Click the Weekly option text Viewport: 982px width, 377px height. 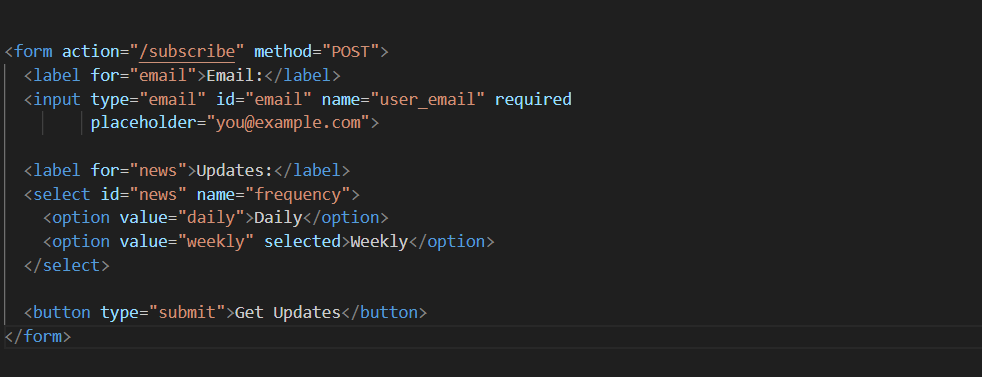[x=379, y=242]
